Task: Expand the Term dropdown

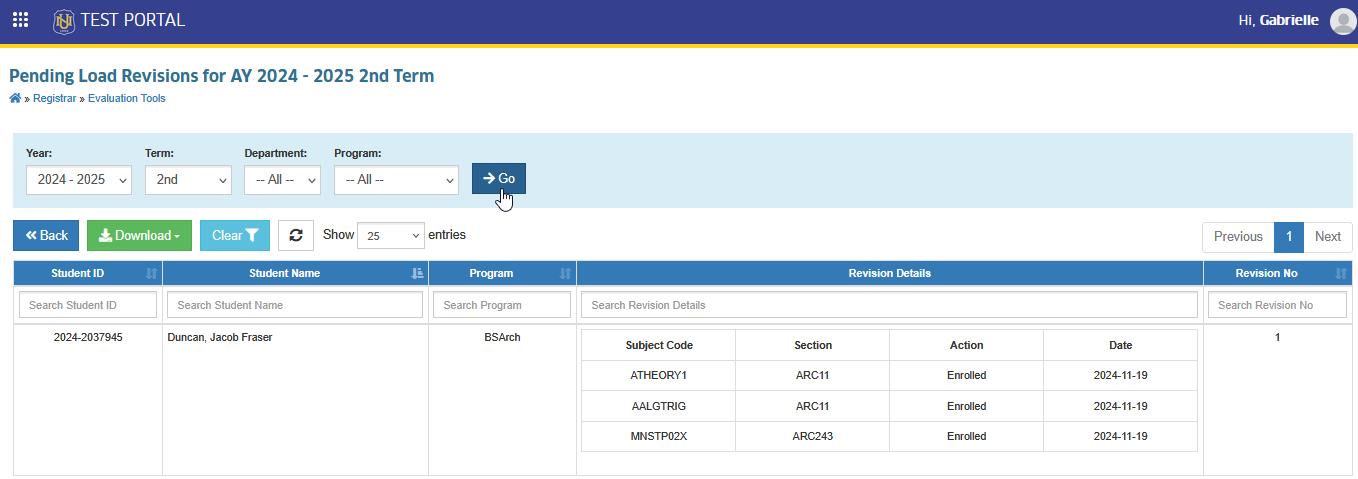Action: pyautogui.click(x=188, y=180)
